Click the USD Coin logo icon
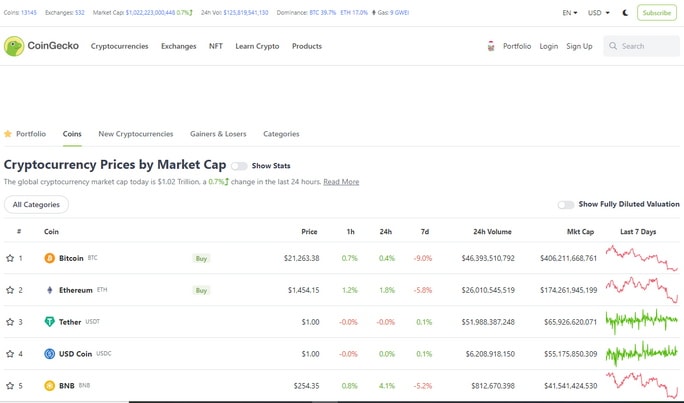This screenshot has width=684, height=403. tap(50, 354)
